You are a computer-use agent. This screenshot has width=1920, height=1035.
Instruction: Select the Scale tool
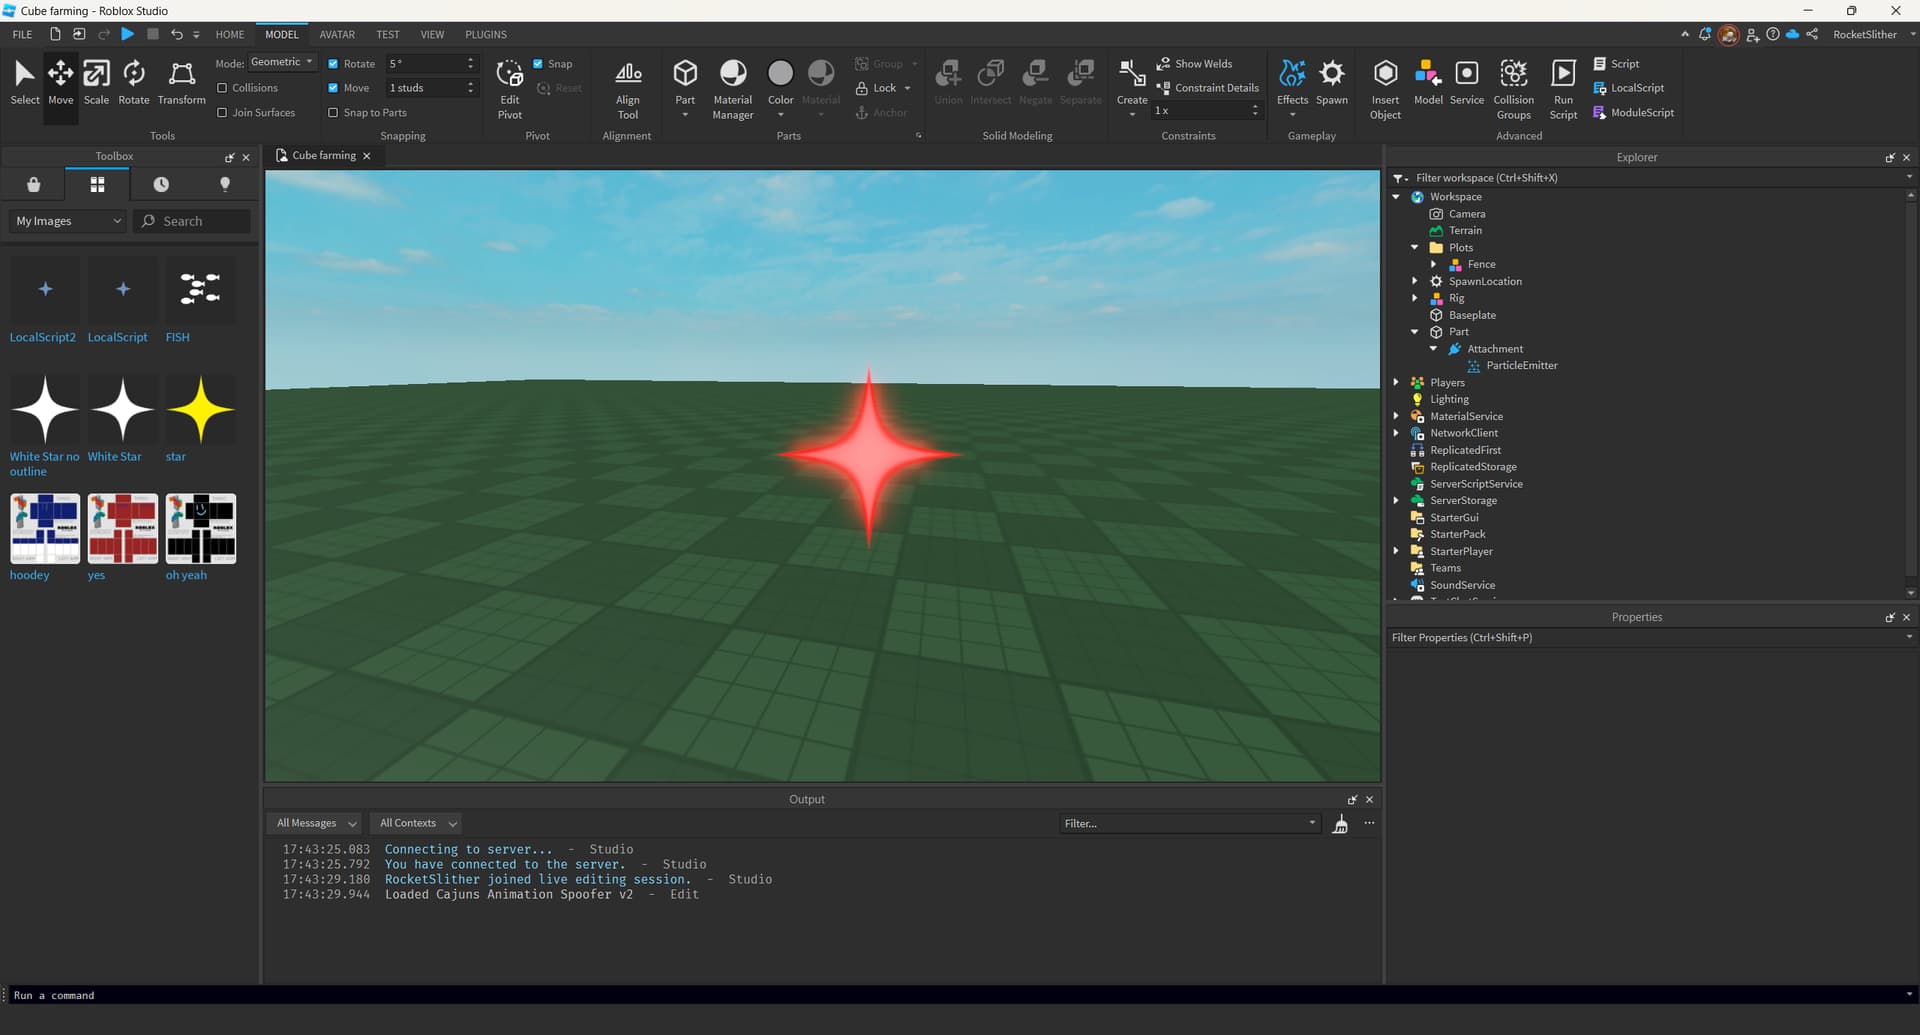click(96, 80)
